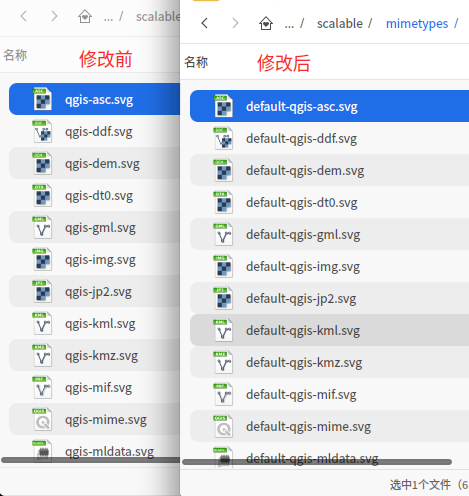Sort by 名称 column in right window
469x496 pixels.
[196, 62]
